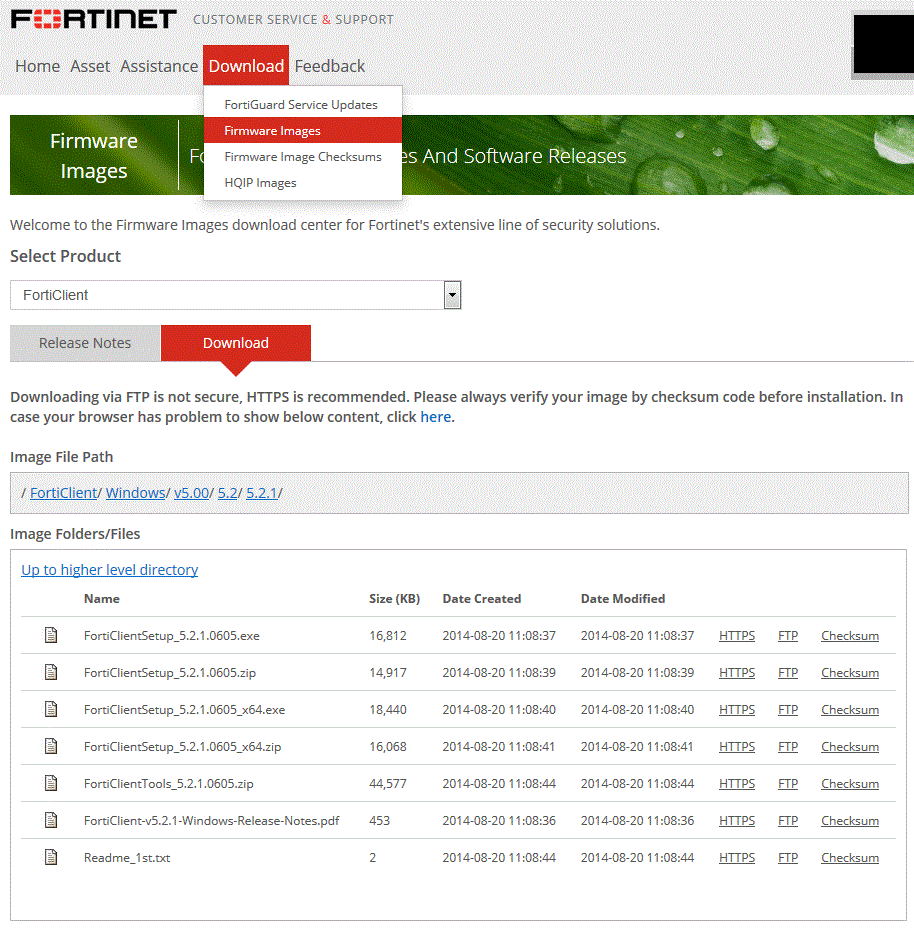The image size is (914, 932).
Task: Click the 'here' link in the notice
Action: pos(436,417)
